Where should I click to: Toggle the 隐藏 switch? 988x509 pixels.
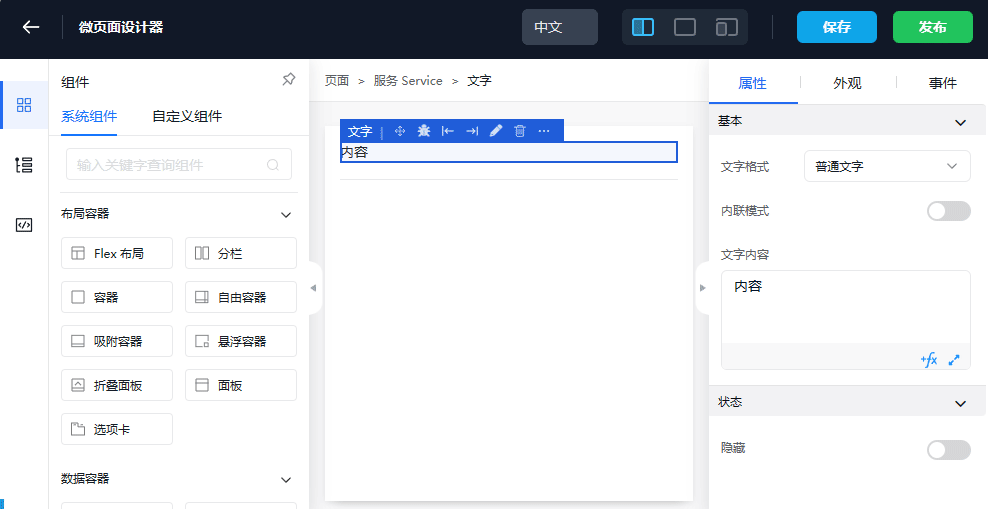[948, 450]
